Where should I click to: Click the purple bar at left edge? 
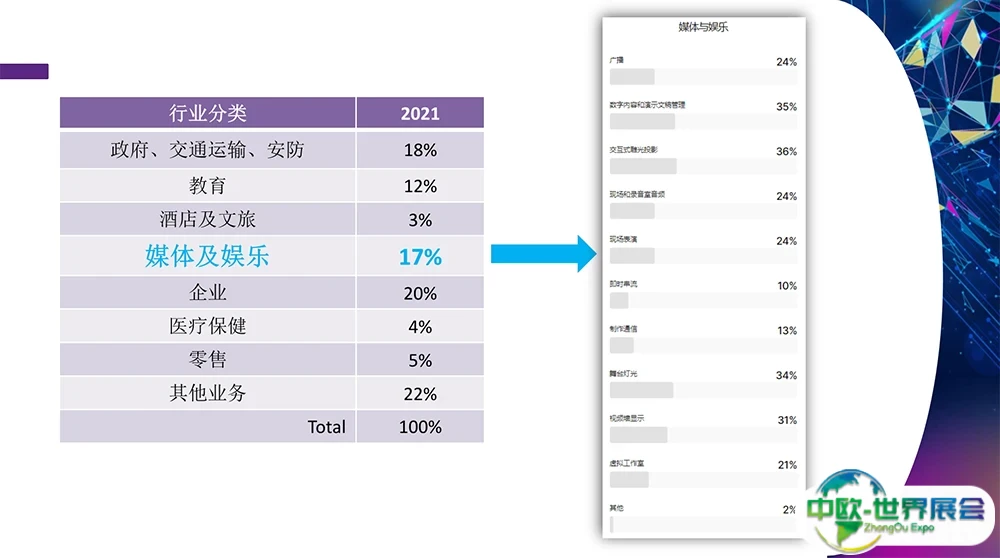(24, 71)
